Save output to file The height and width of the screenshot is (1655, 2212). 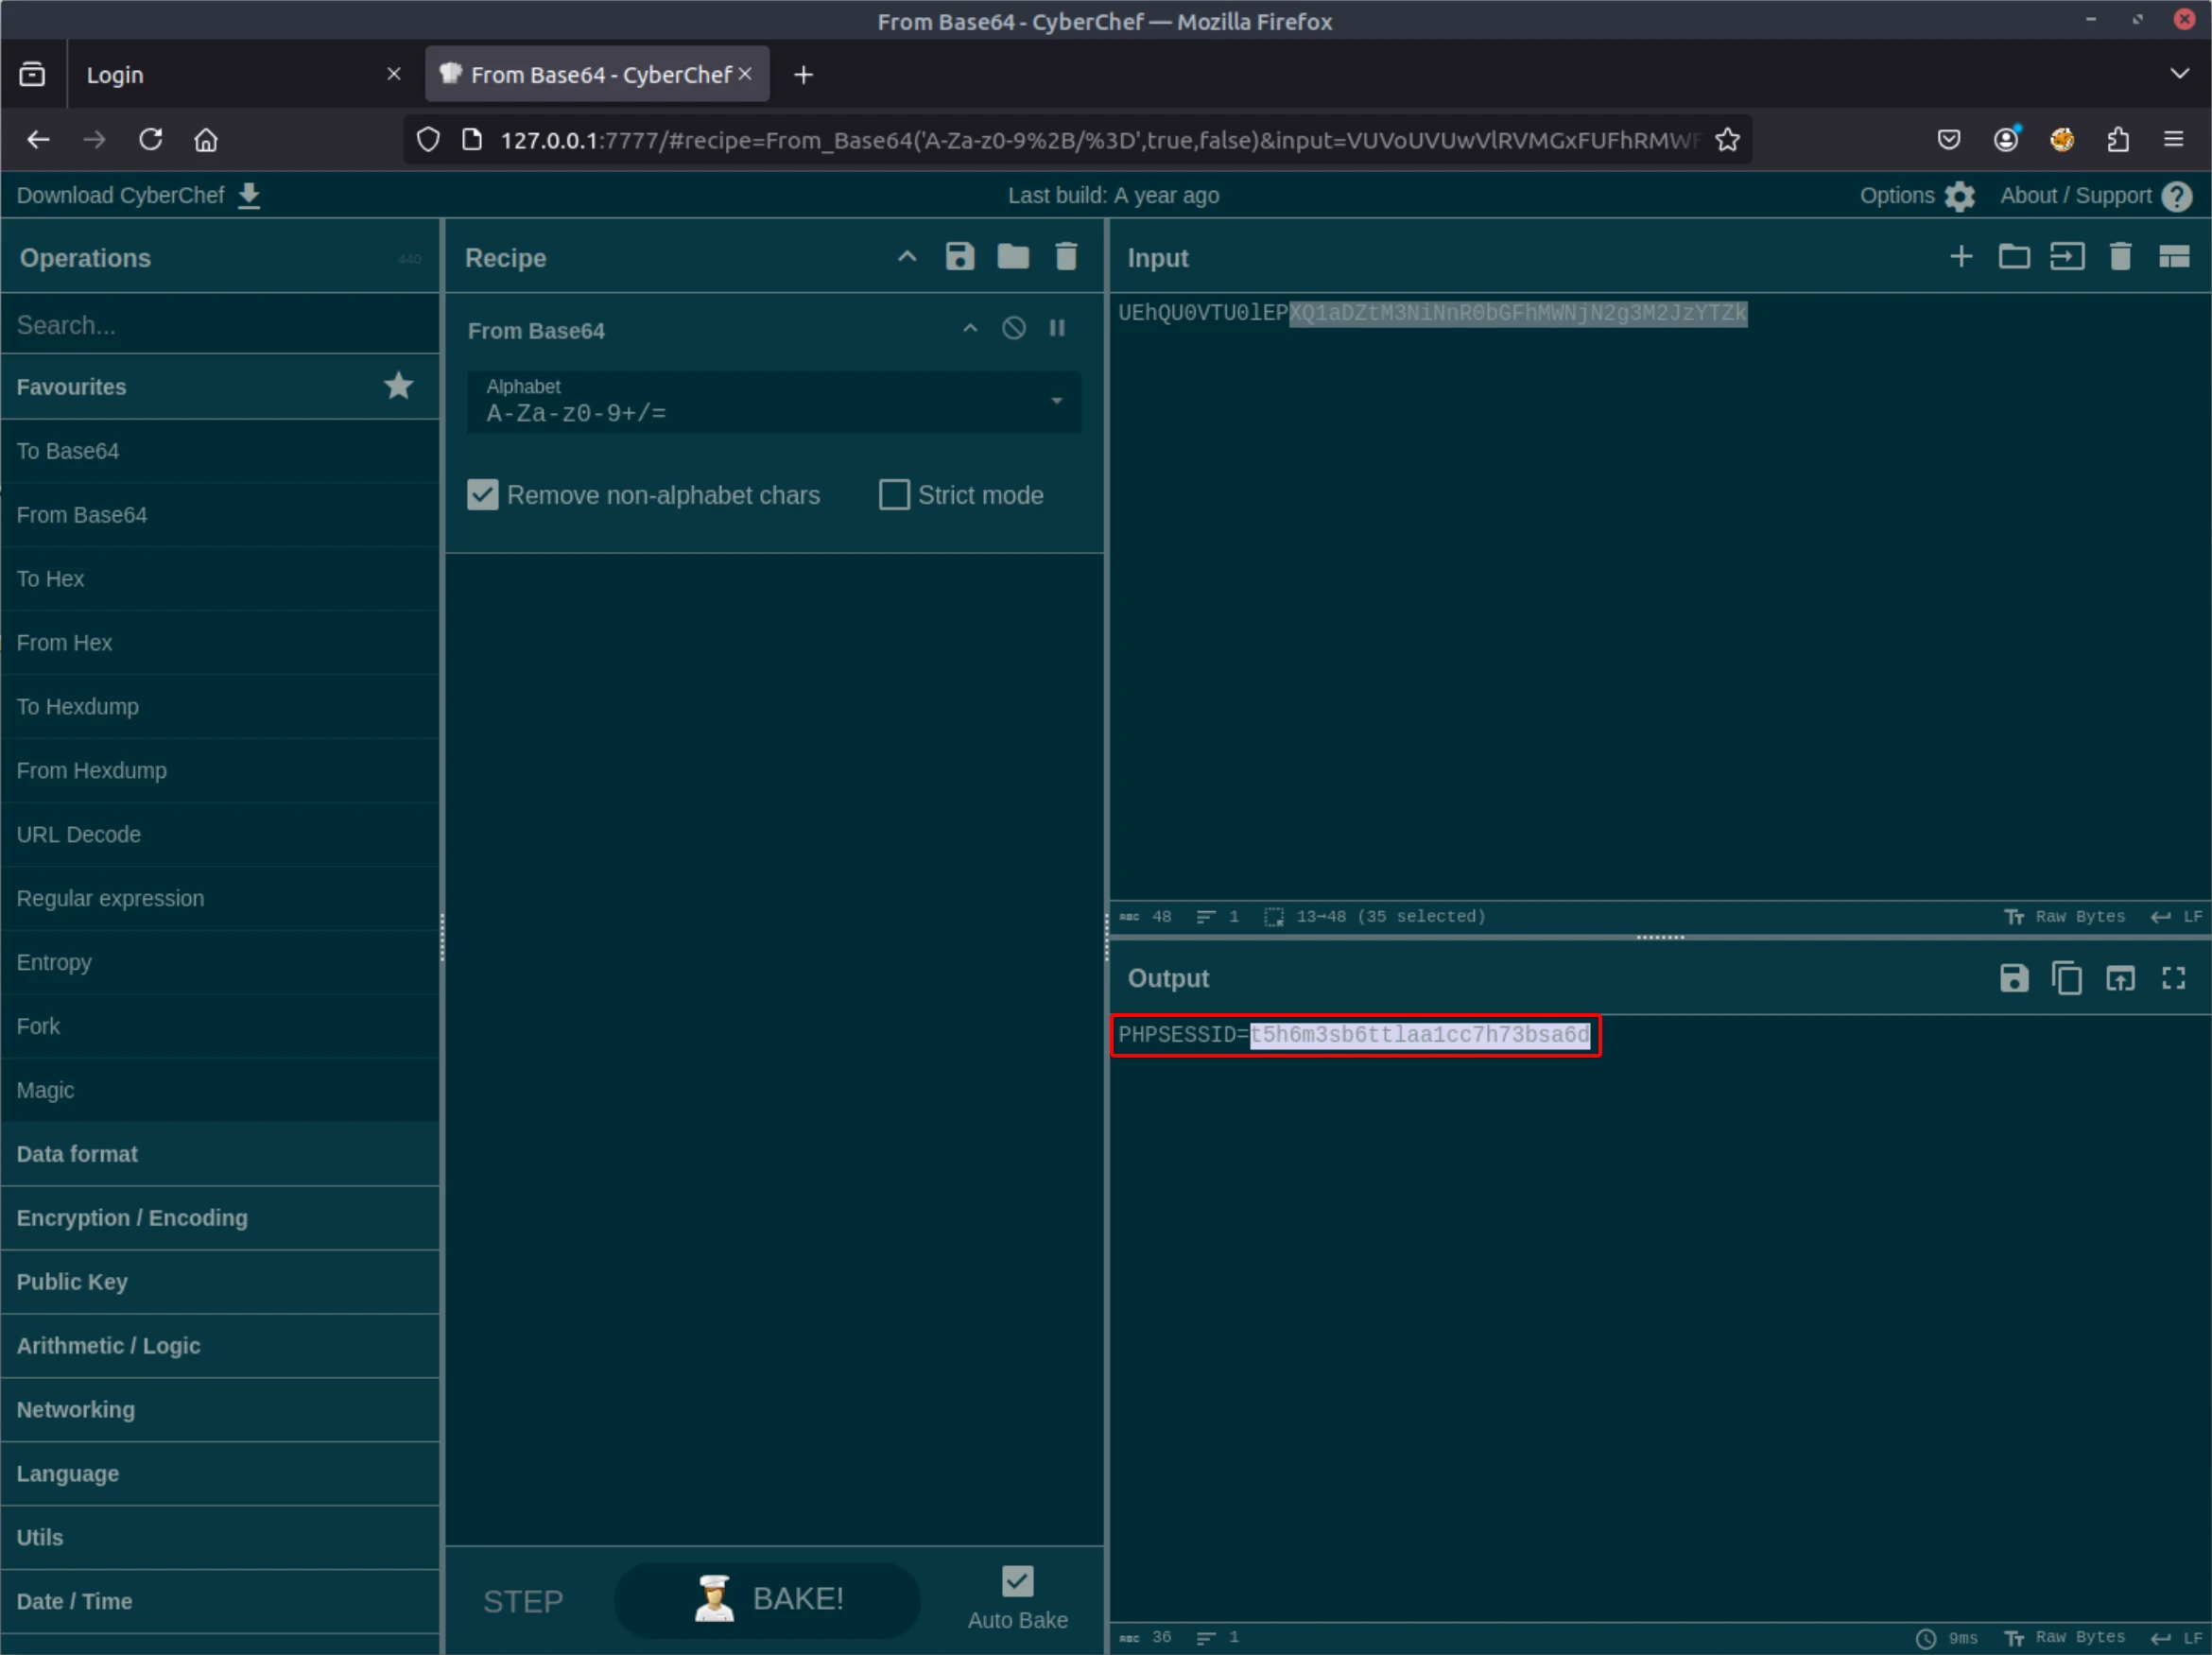tap(2013, 977)
